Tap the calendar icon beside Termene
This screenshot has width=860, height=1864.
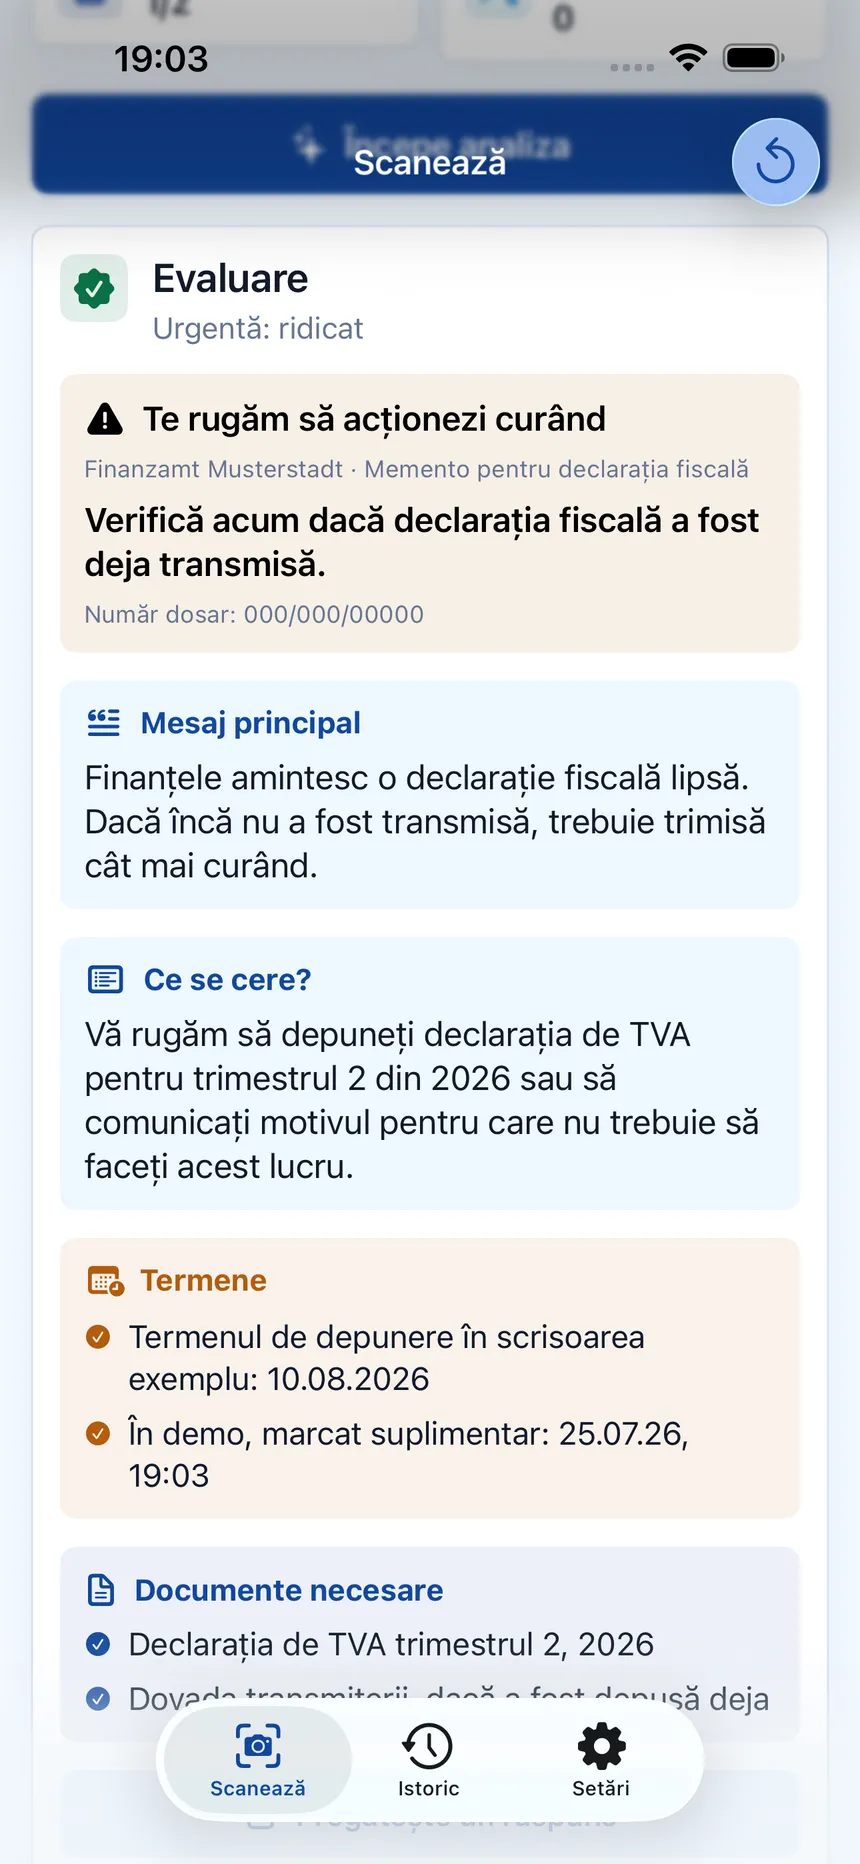pos(105,1281)
